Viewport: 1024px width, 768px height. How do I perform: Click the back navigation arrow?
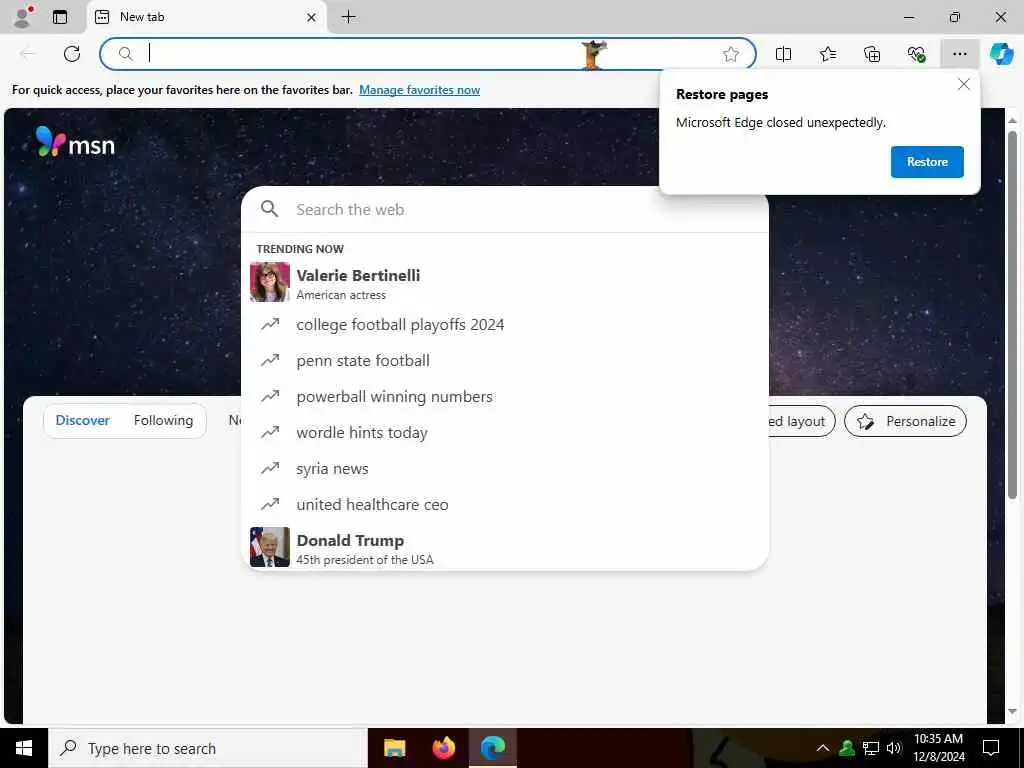28,54
